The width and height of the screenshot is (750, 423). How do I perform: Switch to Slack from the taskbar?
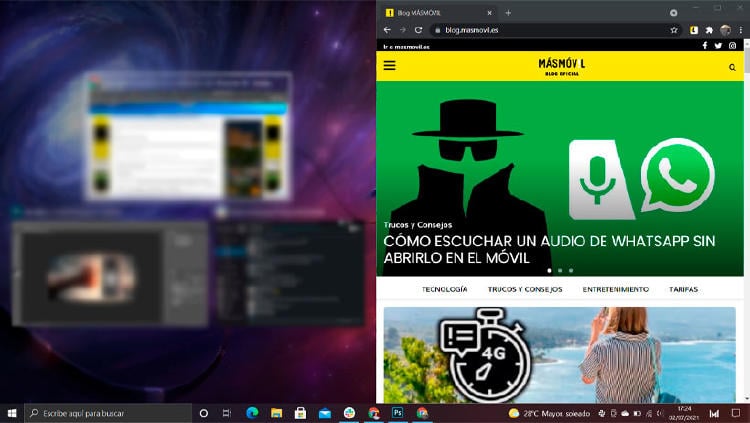coord(349,413)
